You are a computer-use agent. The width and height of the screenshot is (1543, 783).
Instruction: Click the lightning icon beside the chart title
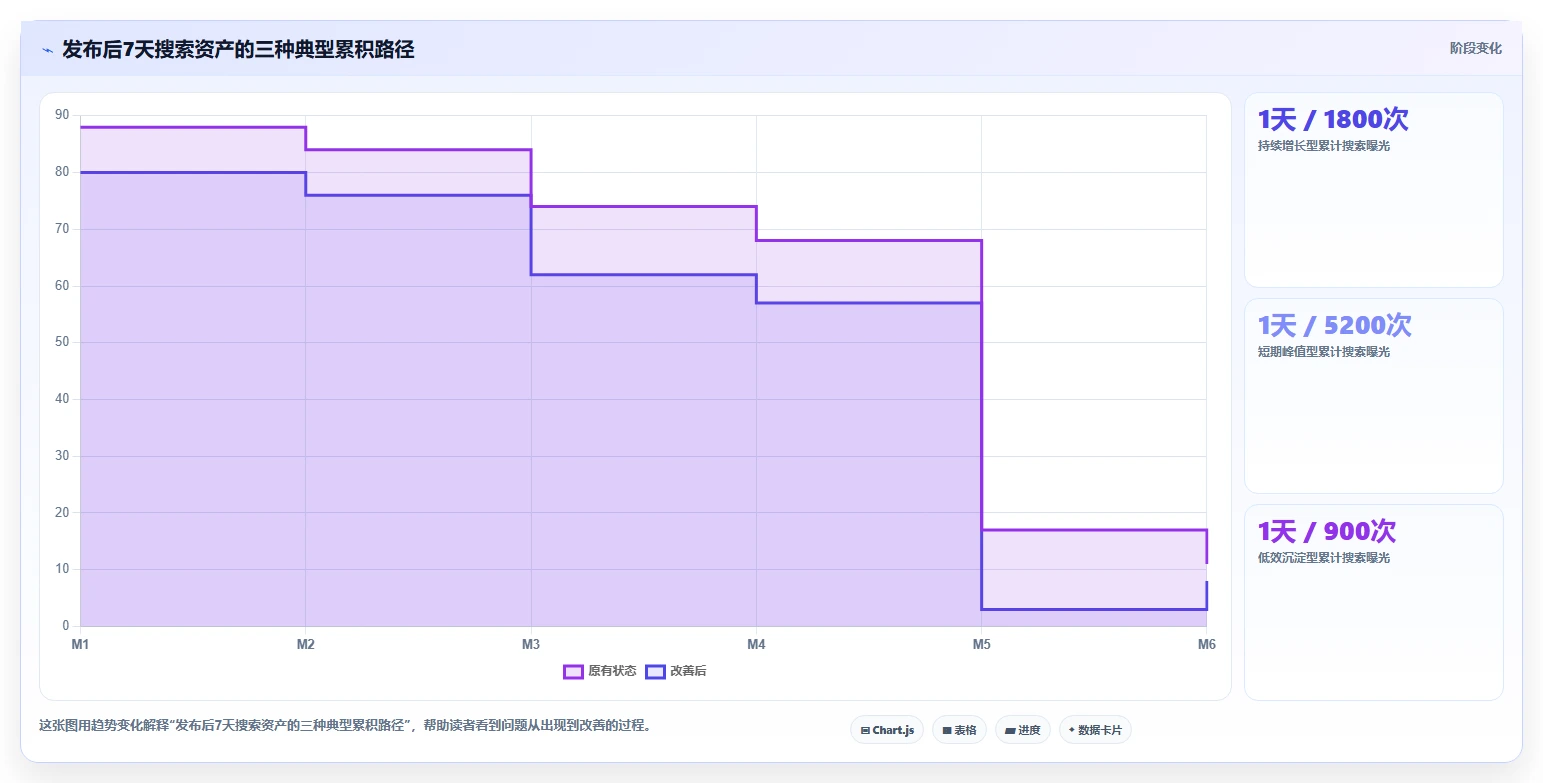pyautogui.click(x=47, y=50)
